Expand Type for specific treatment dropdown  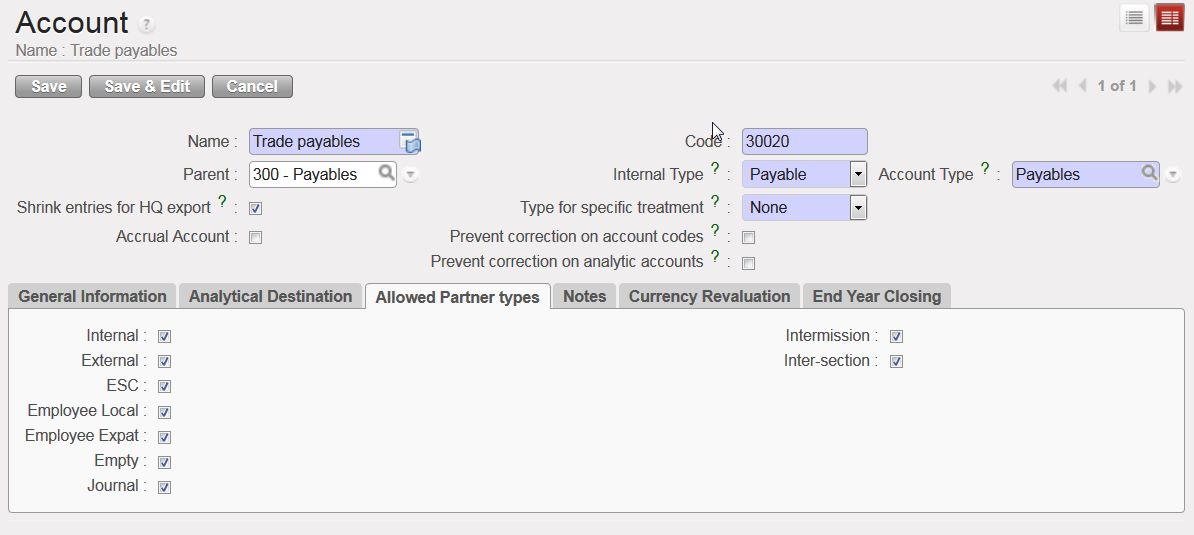pos(857,207)
